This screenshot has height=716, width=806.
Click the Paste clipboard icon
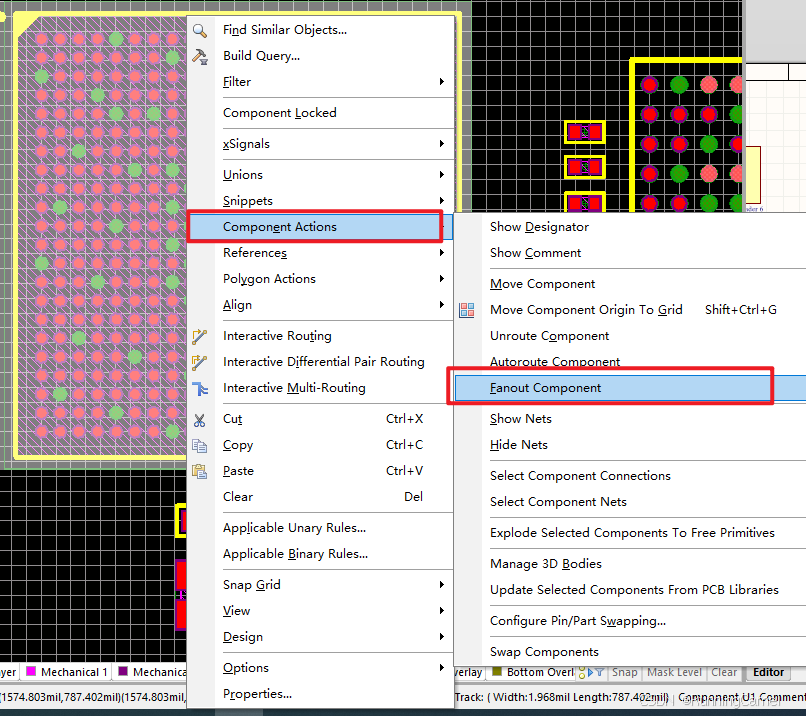point(199,470)
